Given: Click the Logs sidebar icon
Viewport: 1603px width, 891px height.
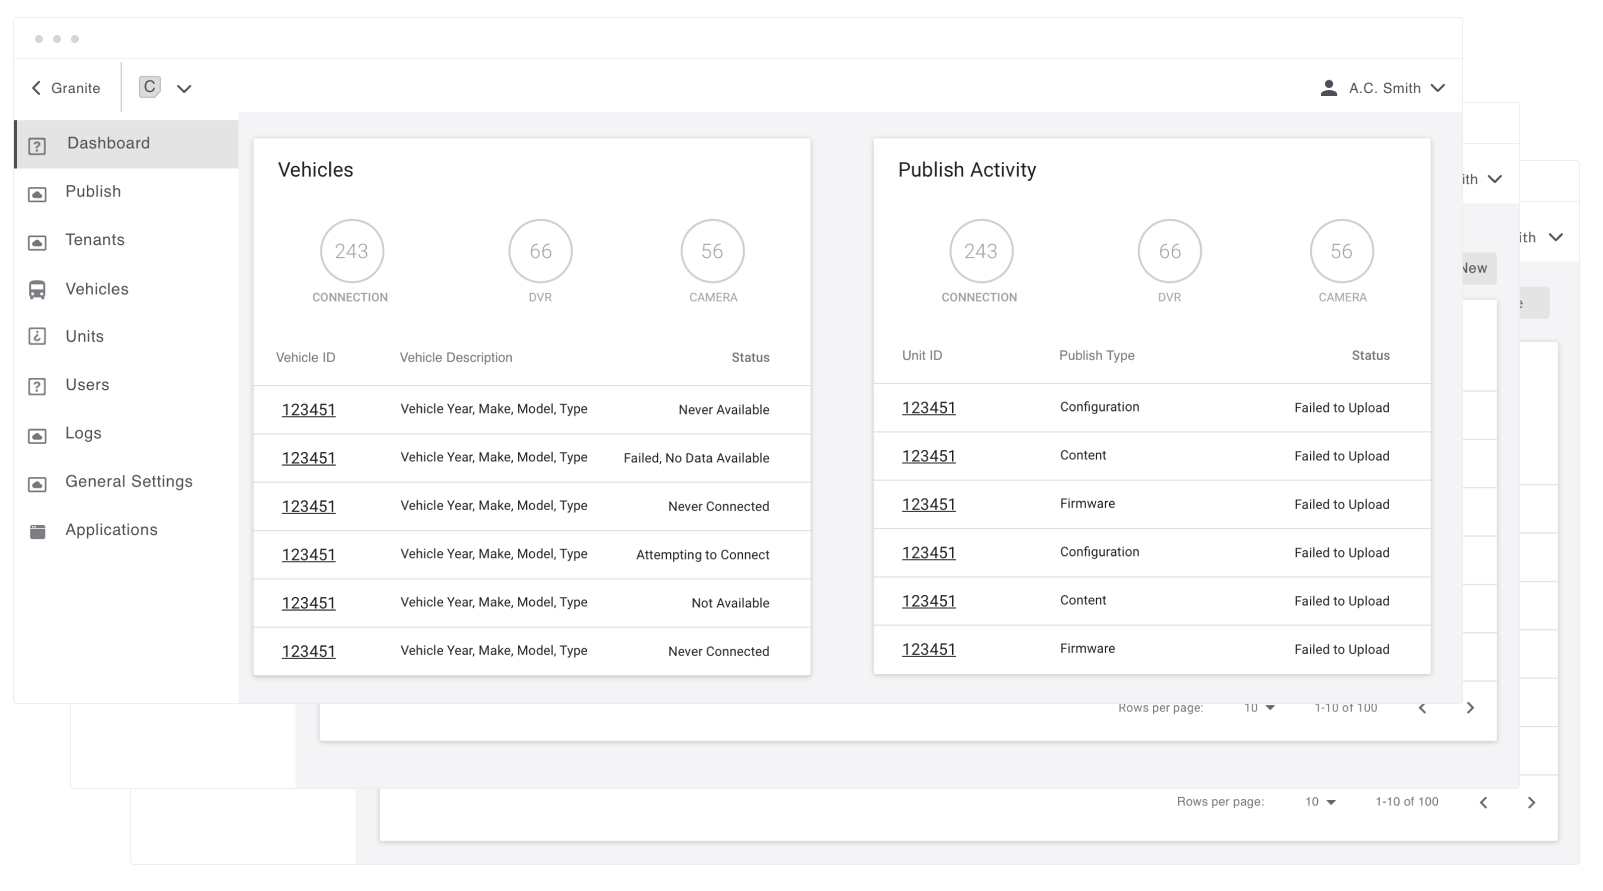Looking at the screenshot, I should tap(37, 435).
